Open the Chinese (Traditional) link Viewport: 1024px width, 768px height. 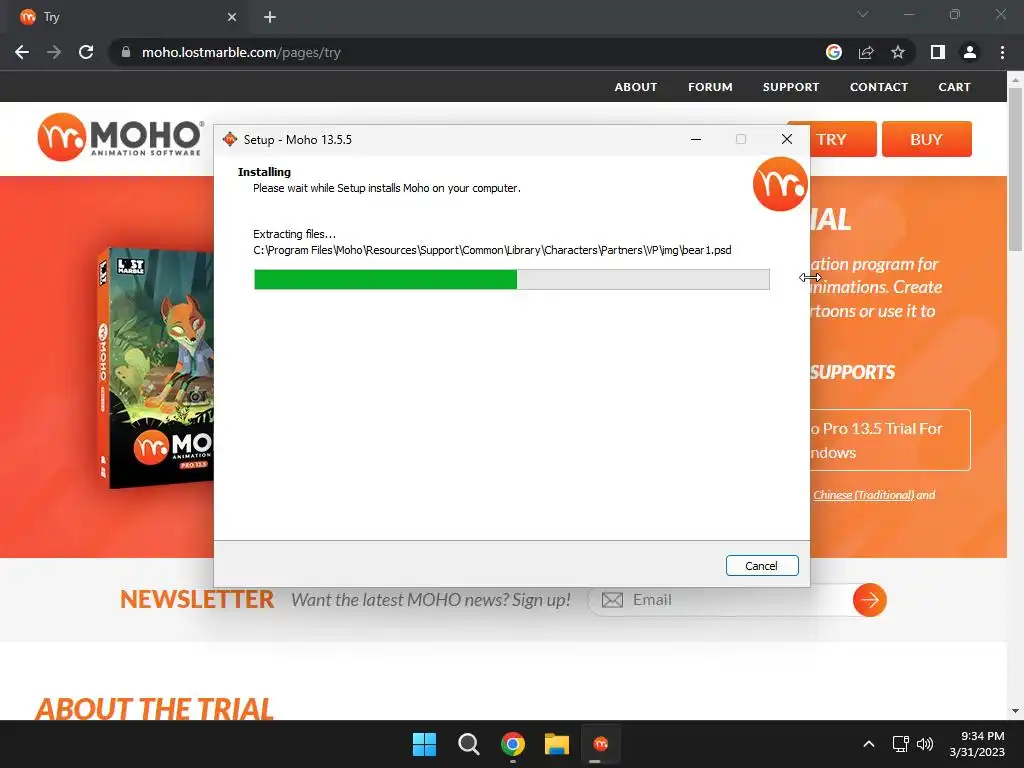click(x=863, y=495)
